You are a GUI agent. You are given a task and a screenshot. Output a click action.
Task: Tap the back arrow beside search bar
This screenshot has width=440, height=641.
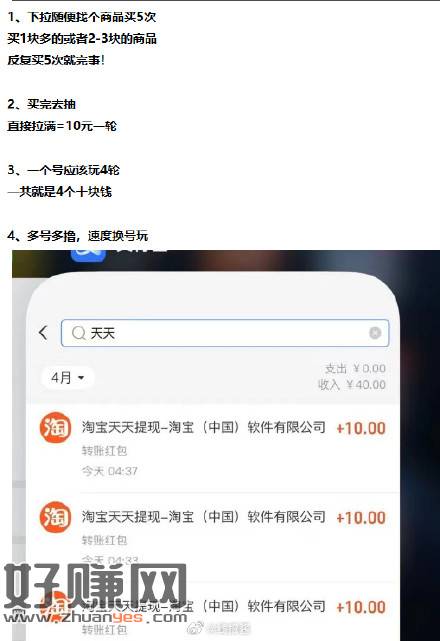point(43,332)
